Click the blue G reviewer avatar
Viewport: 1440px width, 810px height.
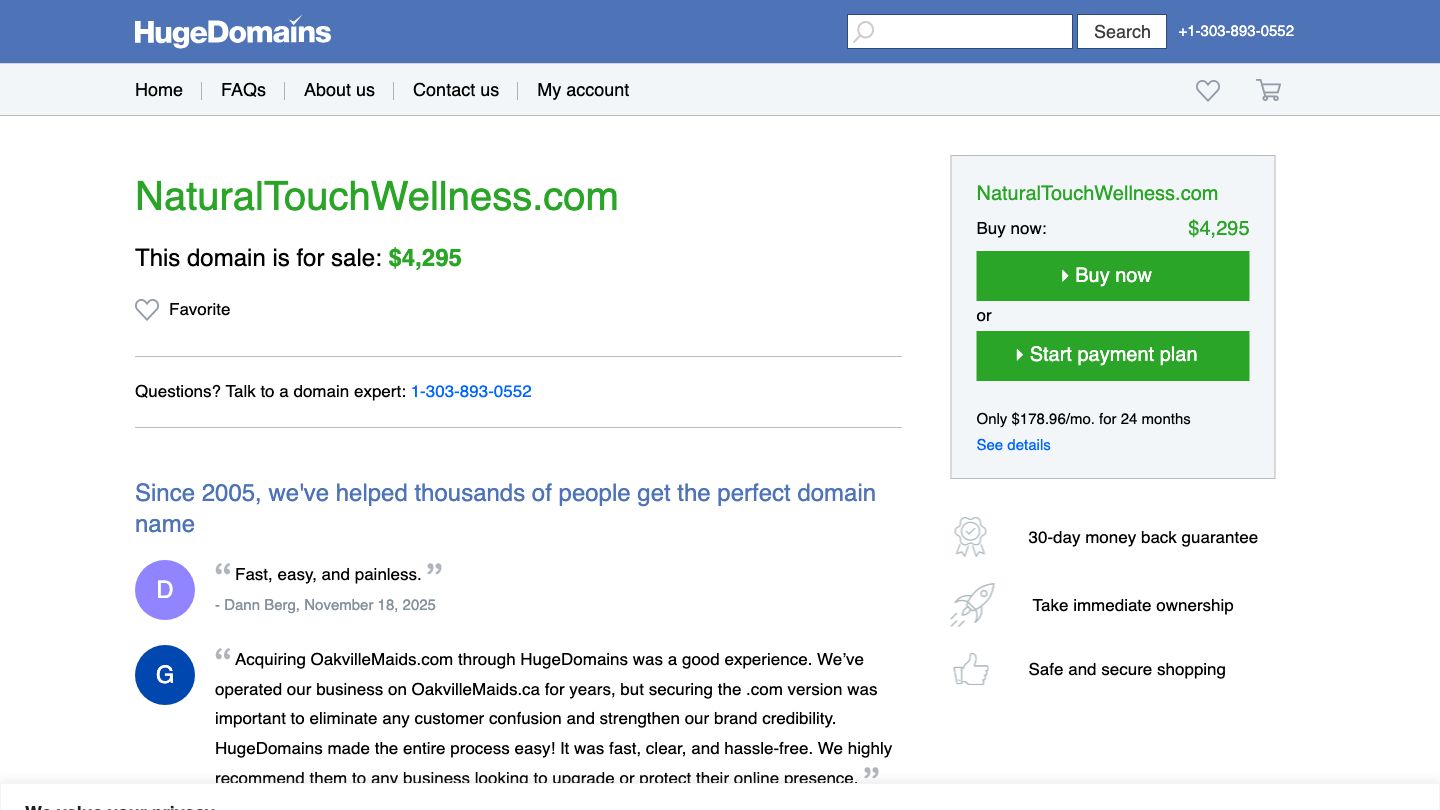(164, 675)
